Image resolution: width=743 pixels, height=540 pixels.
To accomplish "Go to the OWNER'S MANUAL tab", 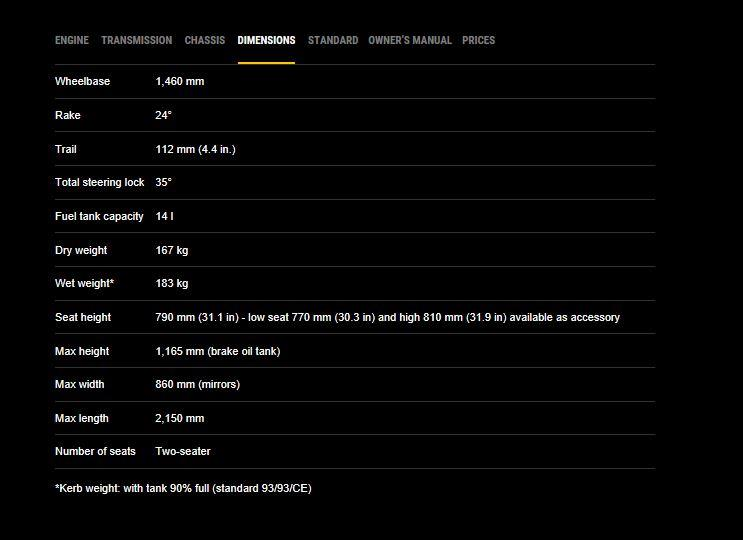I will tap(410, 40).
